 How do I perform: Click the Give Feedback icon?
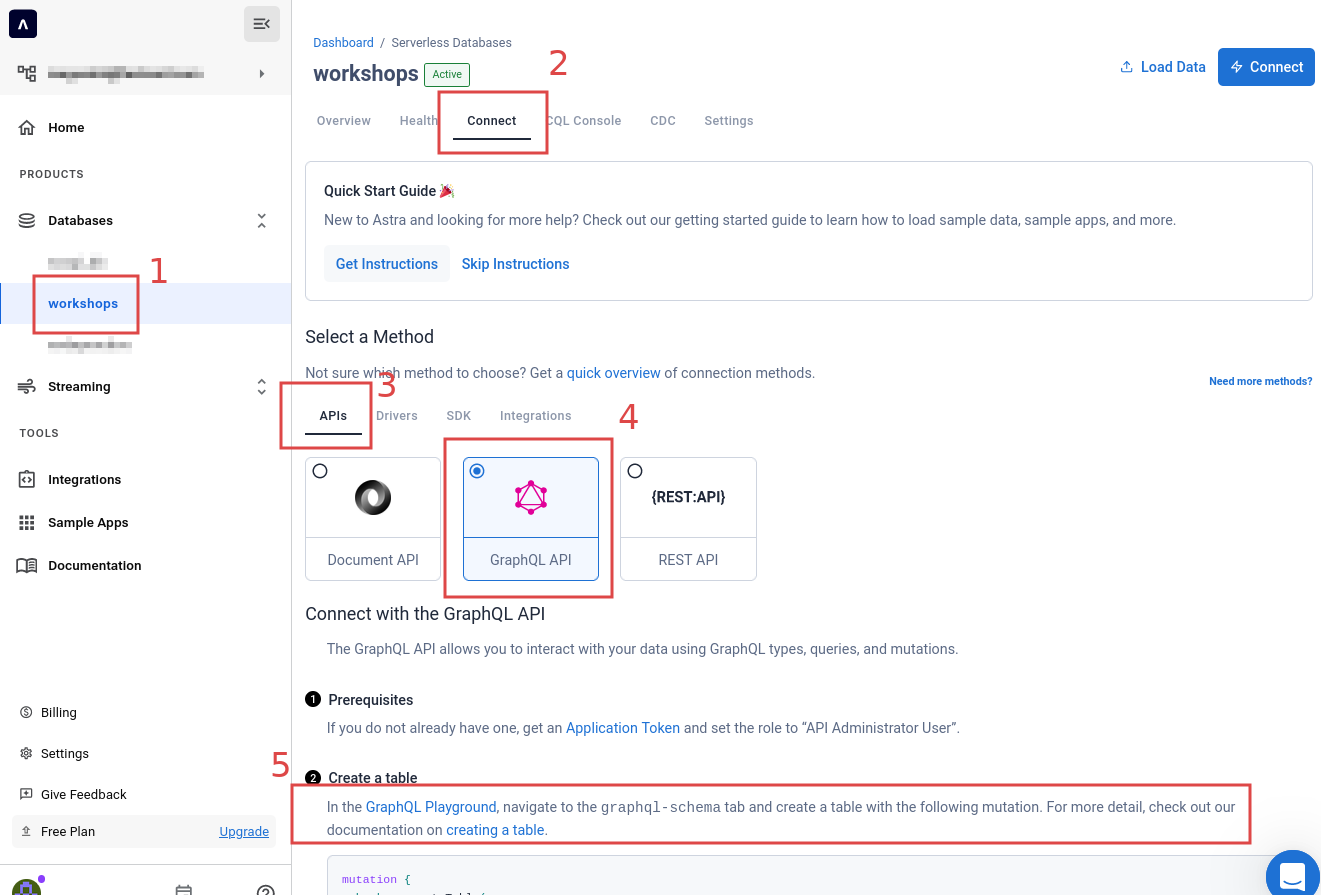click(26, 794)
